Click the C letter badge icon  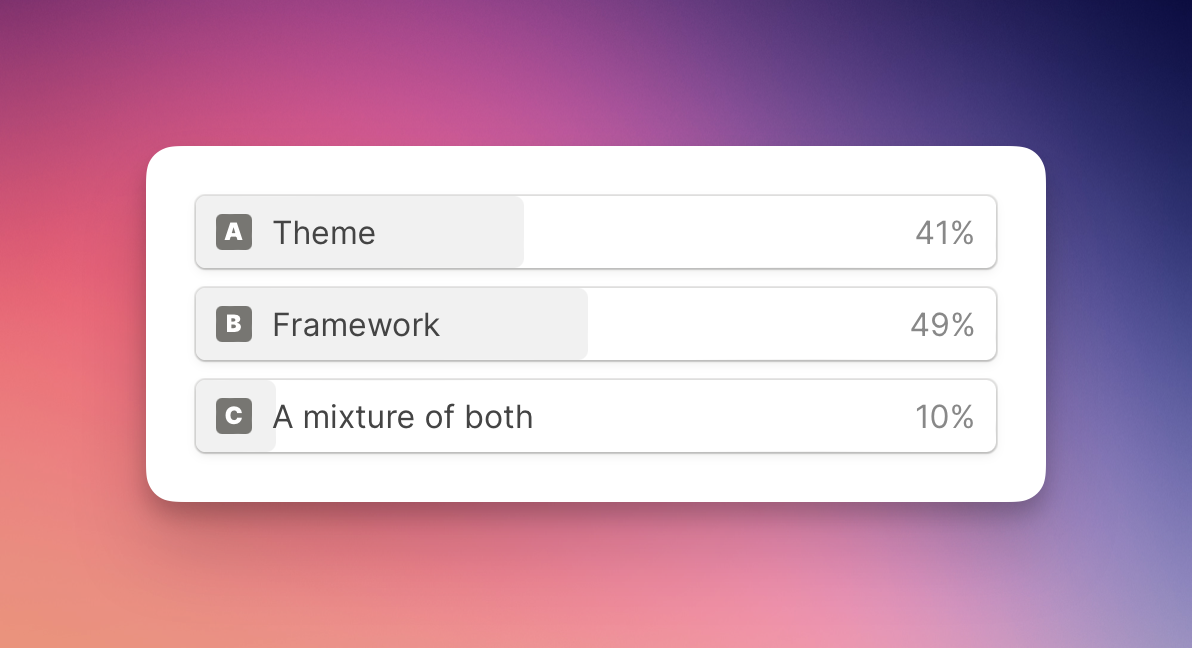(x=233, y=416)
